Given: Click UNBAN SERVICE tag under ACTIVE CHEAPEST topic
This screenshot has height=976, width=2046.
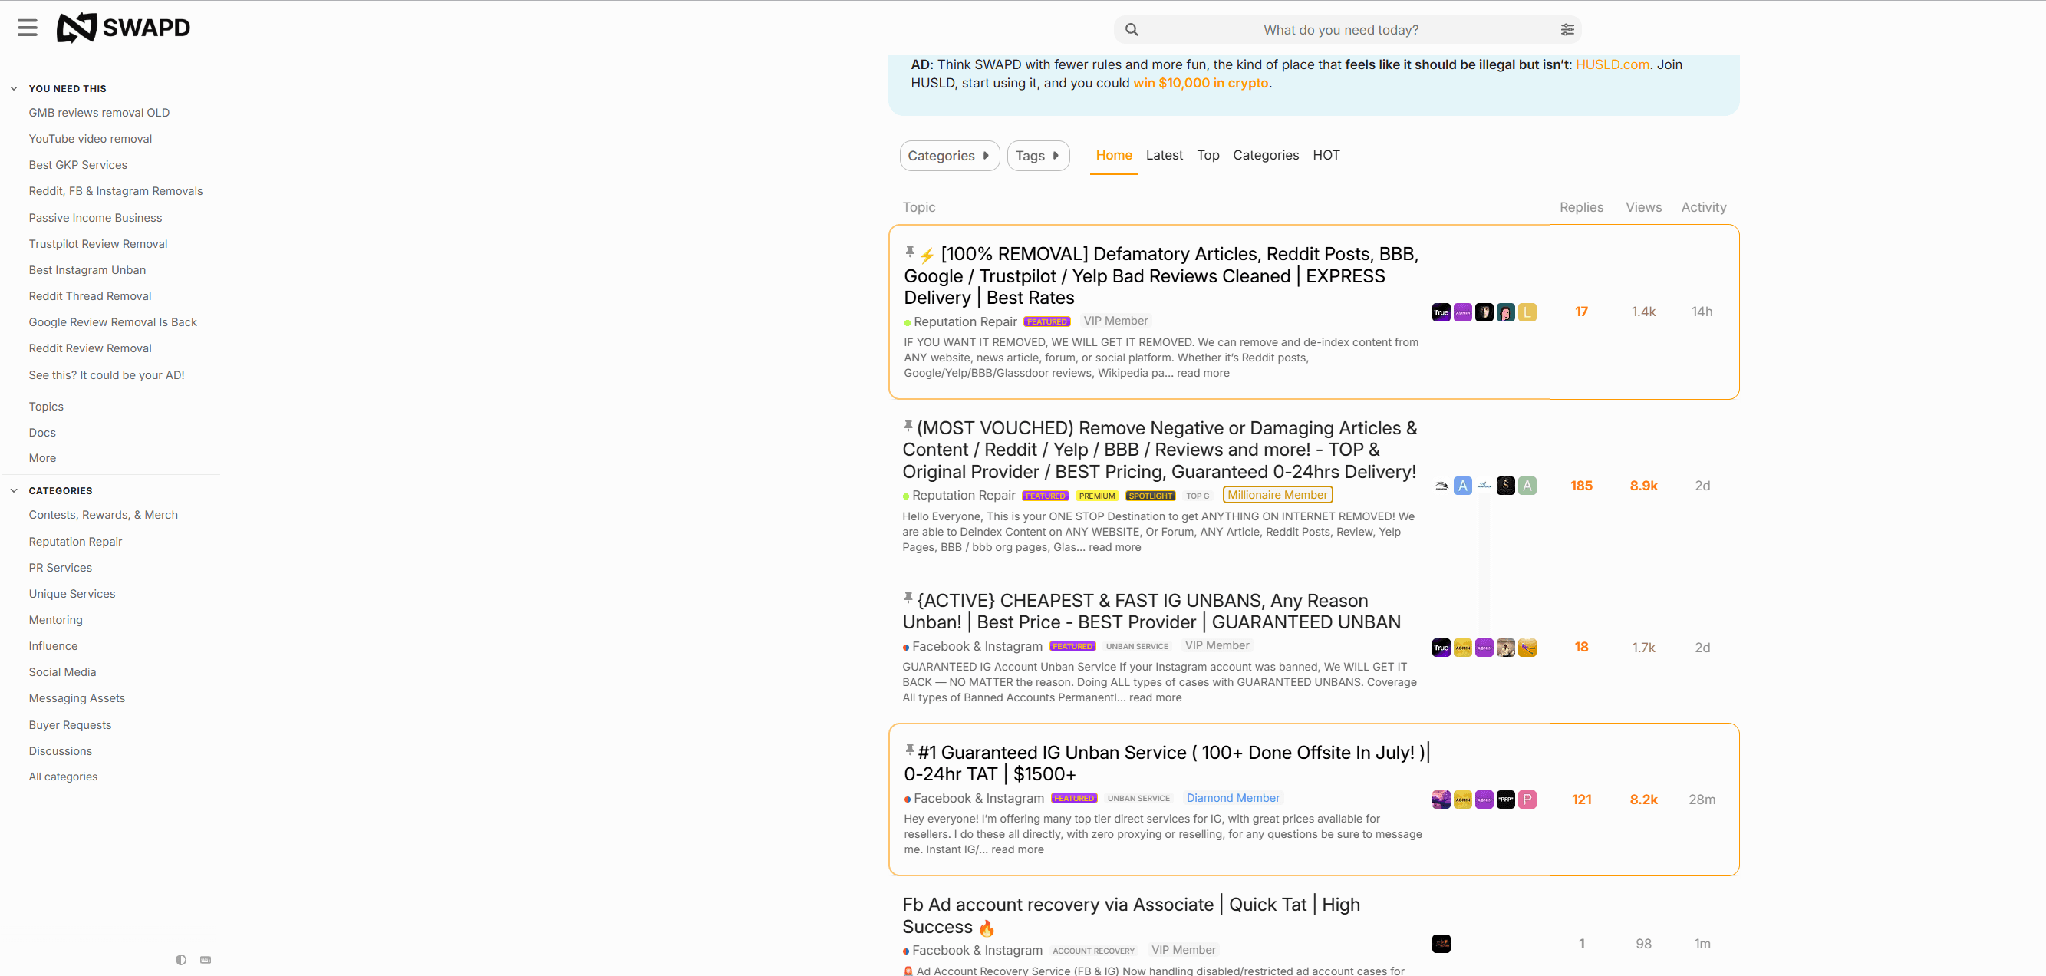Looking at the screenshot, I should tap(1137, 647).
